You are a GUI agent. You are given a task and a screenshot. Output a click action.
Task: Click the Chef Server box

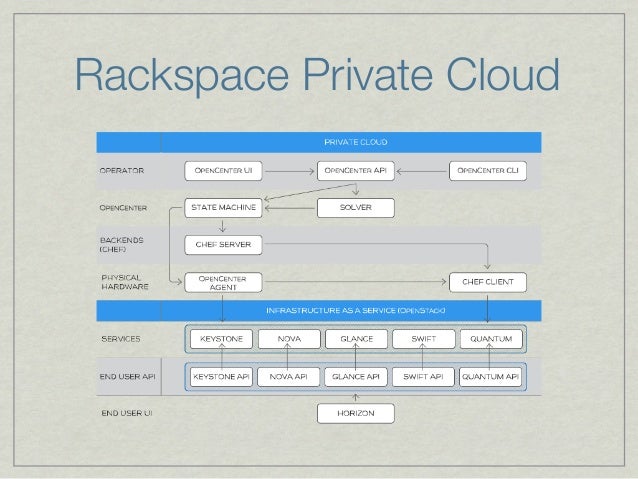point(223,245)
